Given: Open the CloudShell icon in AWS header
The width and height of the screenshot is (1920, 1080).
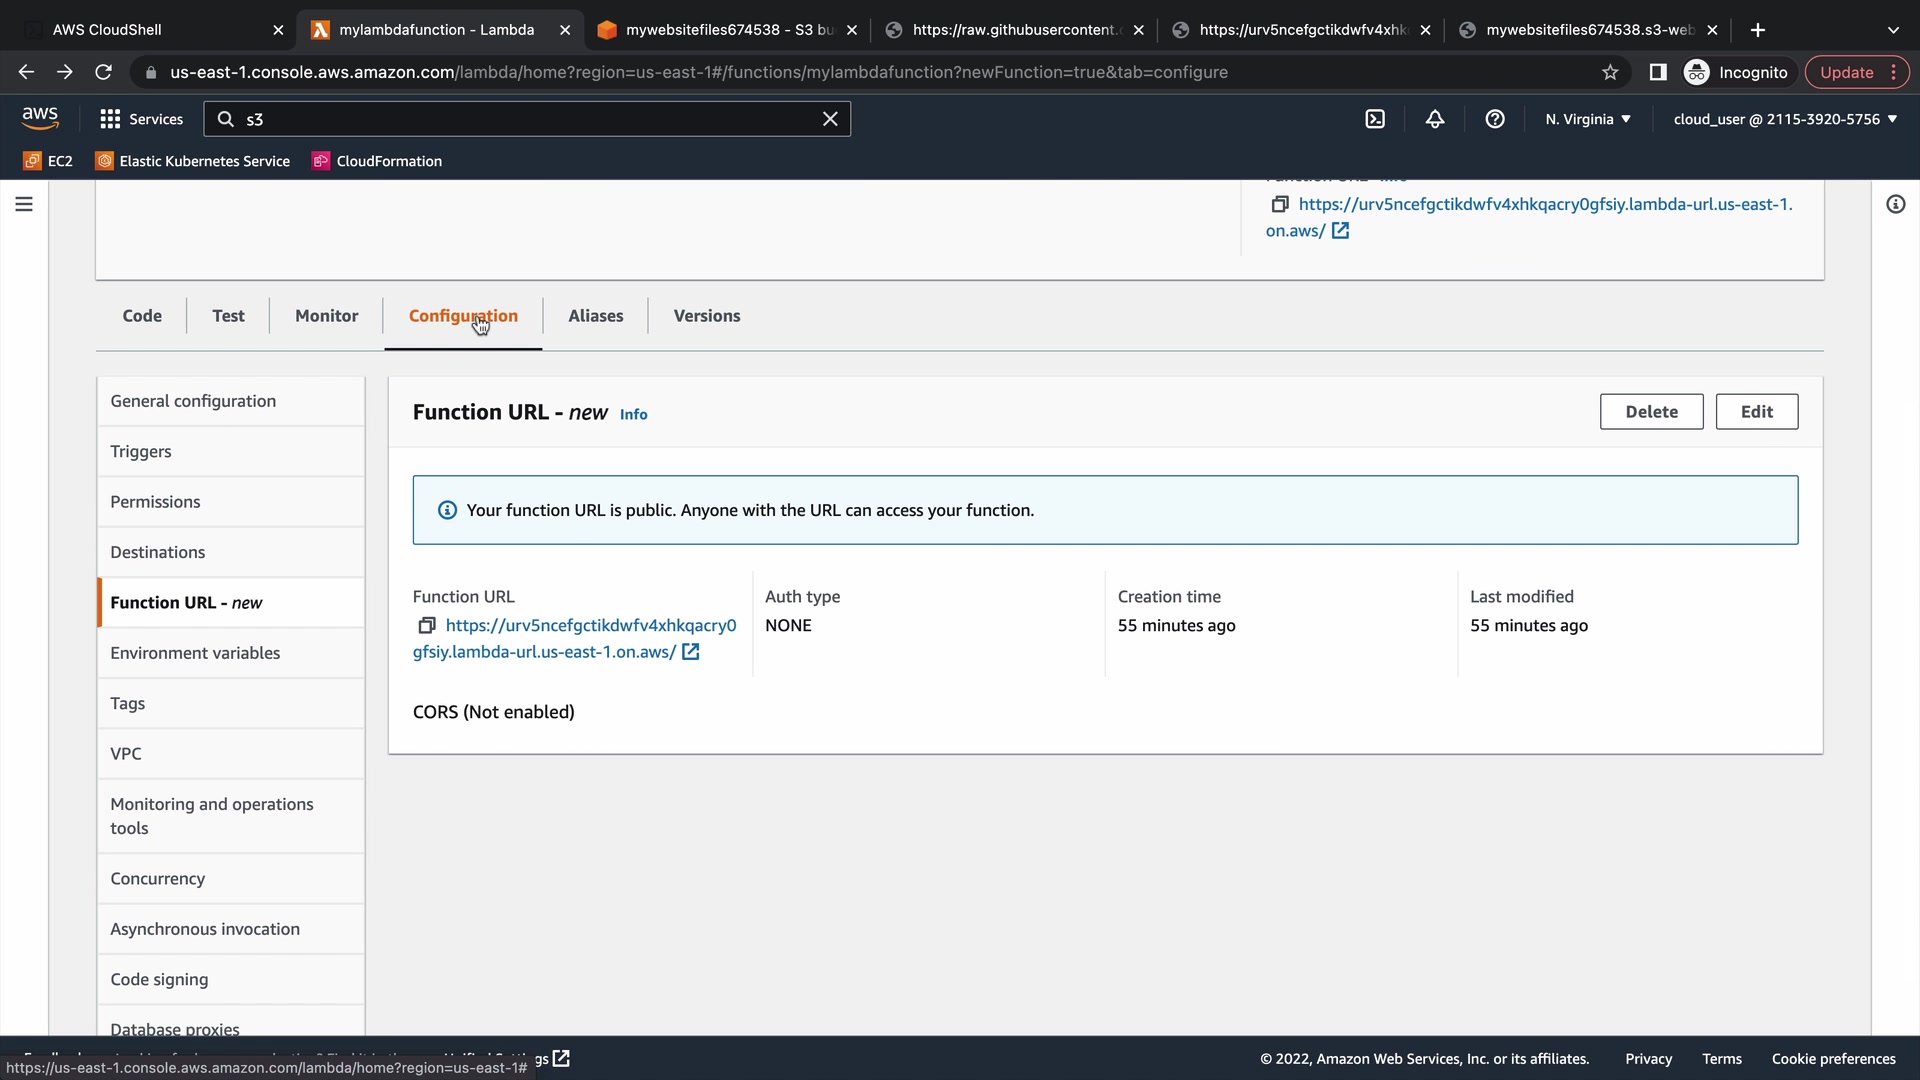Looking at the screenshot, I should point(1375,119).
